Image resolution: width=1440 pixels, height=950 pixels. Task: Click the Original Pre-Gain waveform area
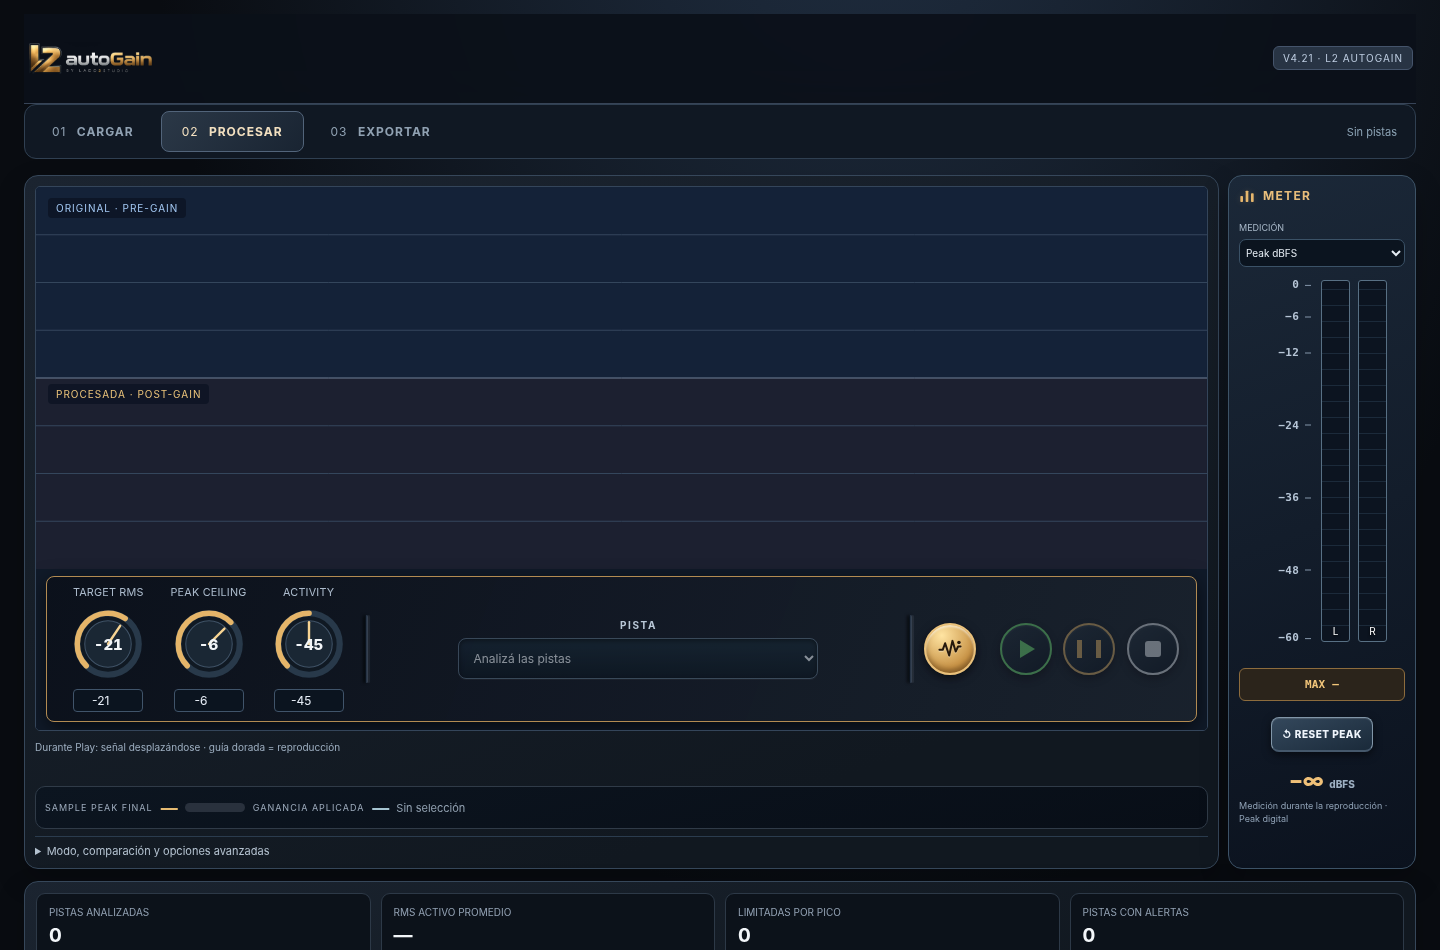pyautogui.click(x=621, y=282)
